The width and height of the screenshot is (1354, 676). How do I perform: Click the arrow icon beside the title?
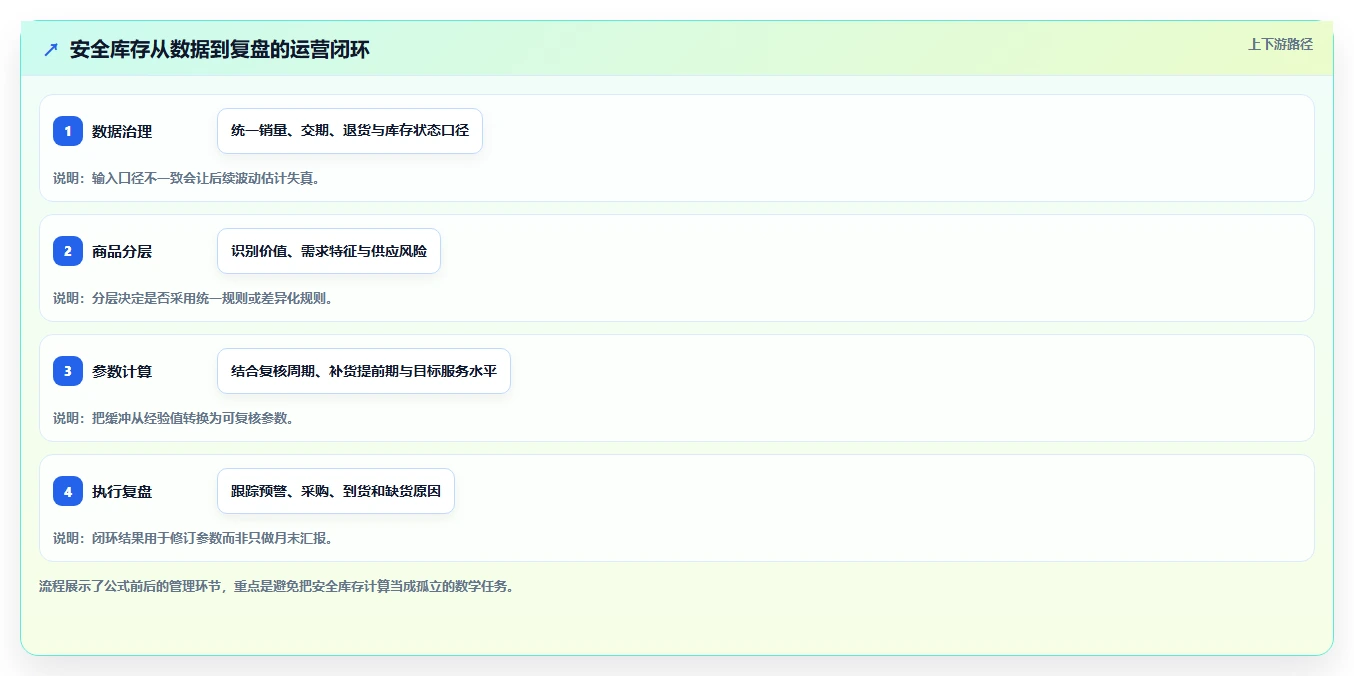[x=51, y=49]
